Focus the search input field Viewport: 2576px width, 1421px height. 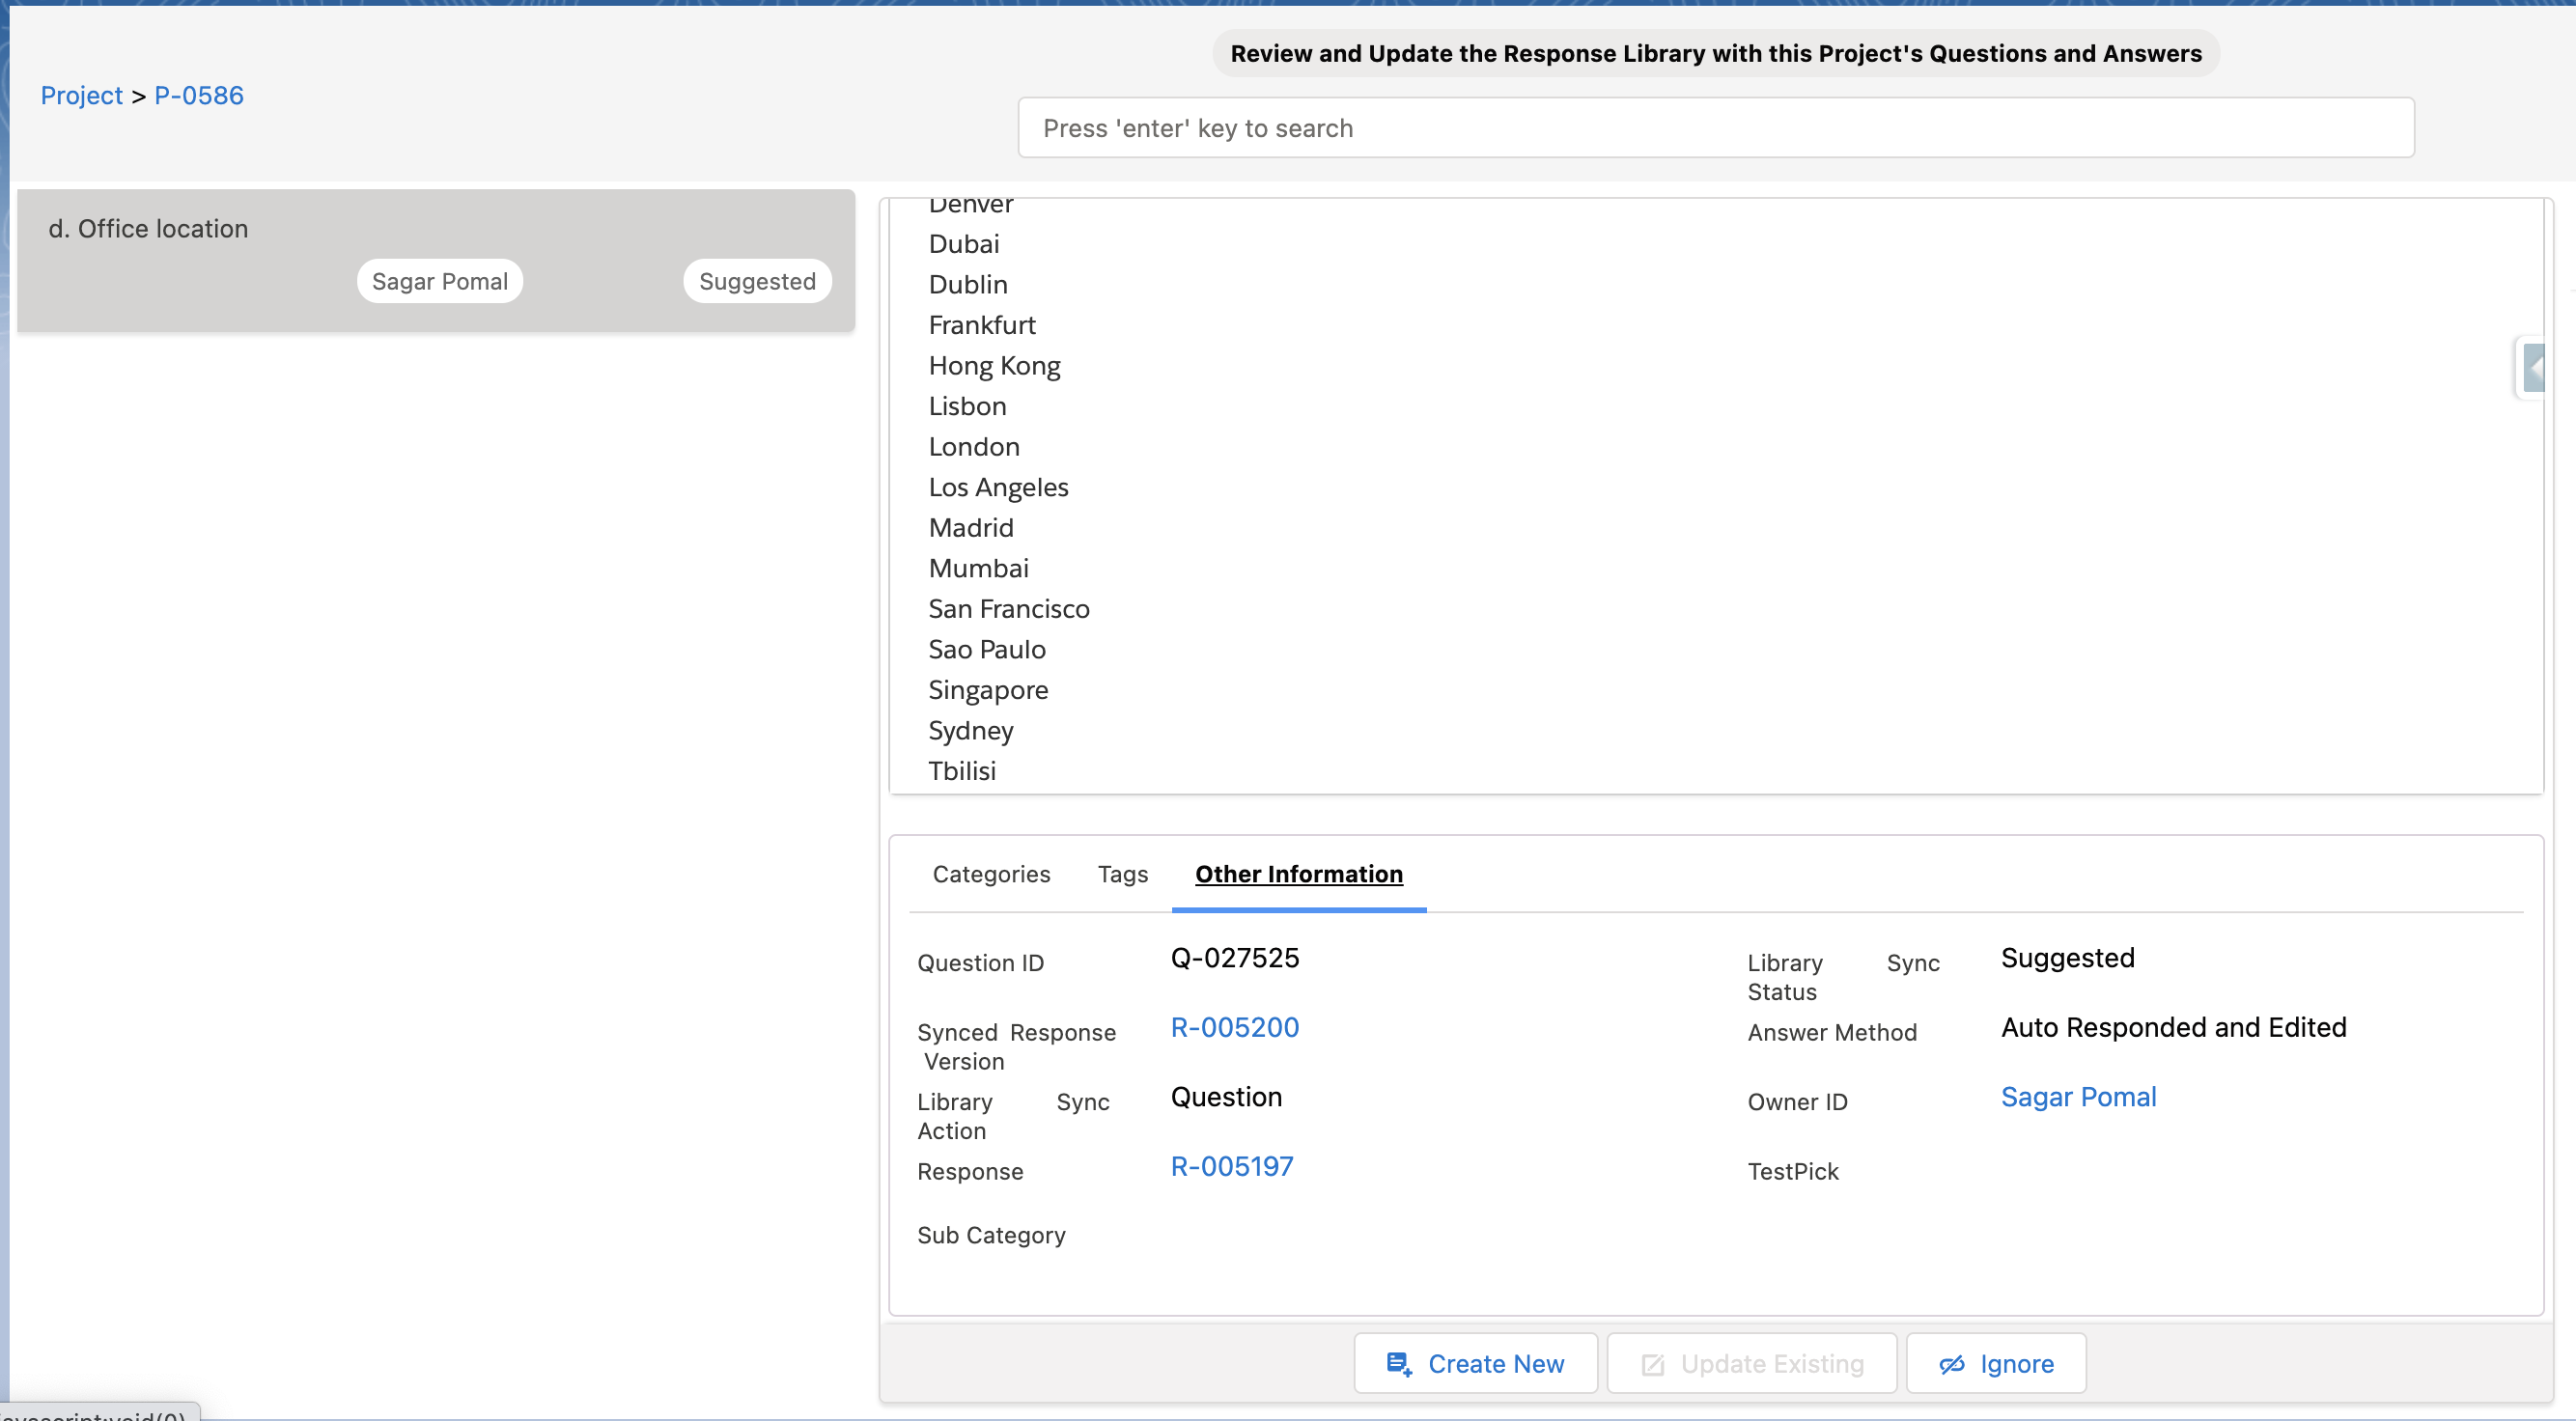coord(1716,127)
